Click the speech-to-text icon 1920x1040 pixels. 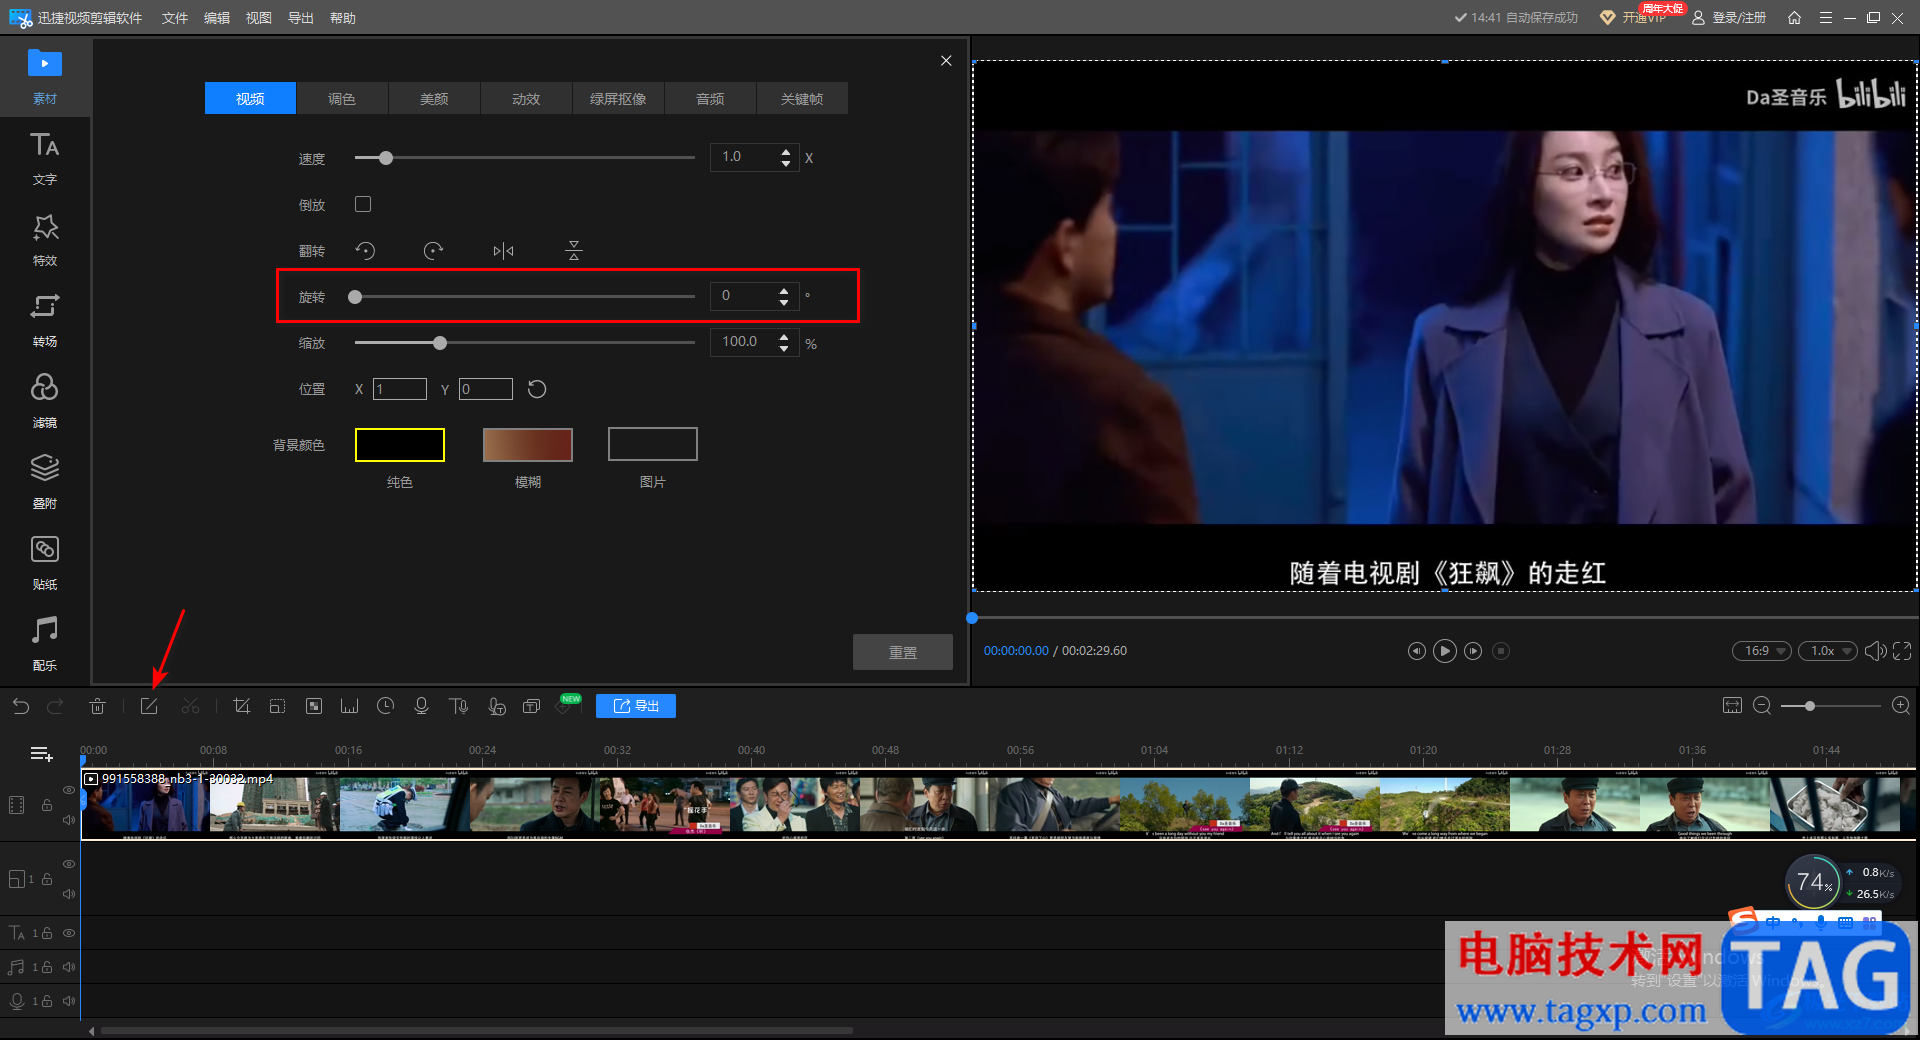pyautogui.click(x=496, y=706)
